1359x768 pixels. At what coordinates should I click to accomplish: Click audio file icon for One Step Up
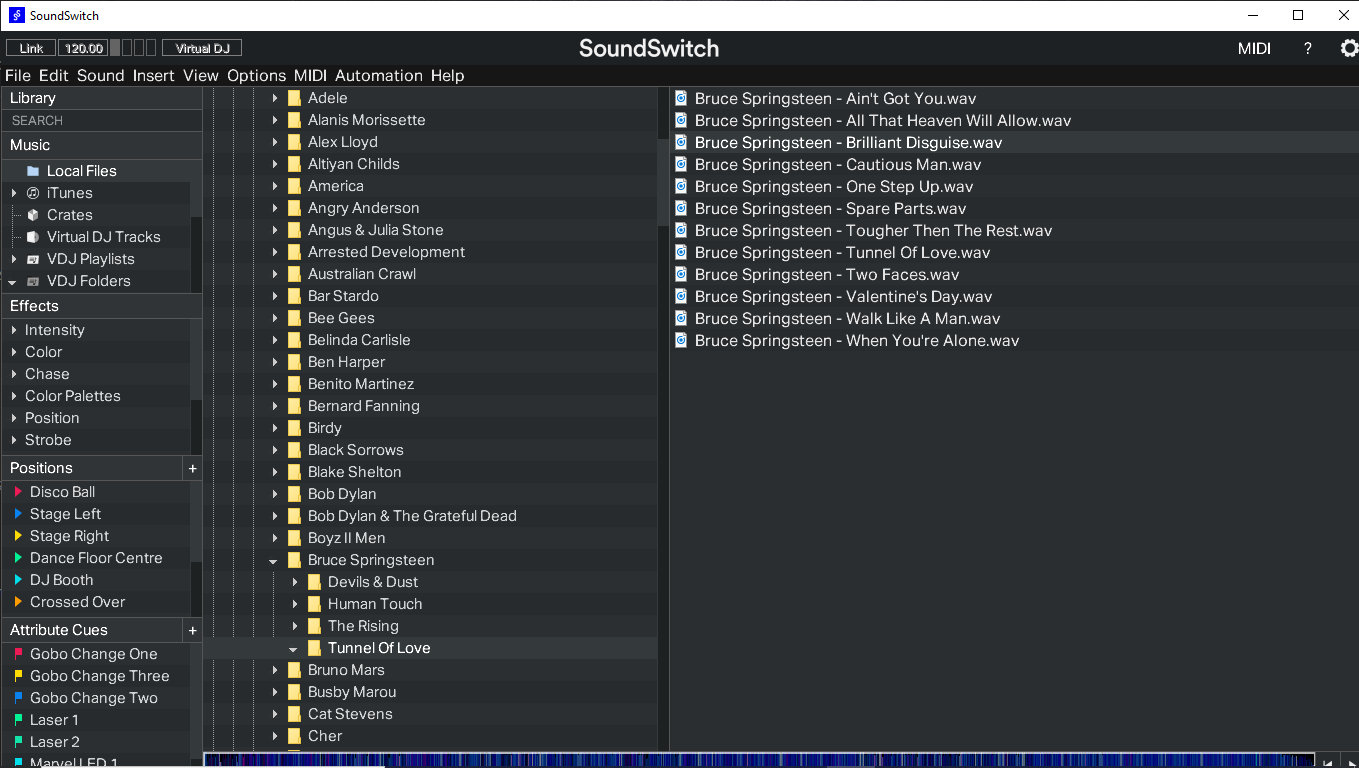[x=681, y=186]
